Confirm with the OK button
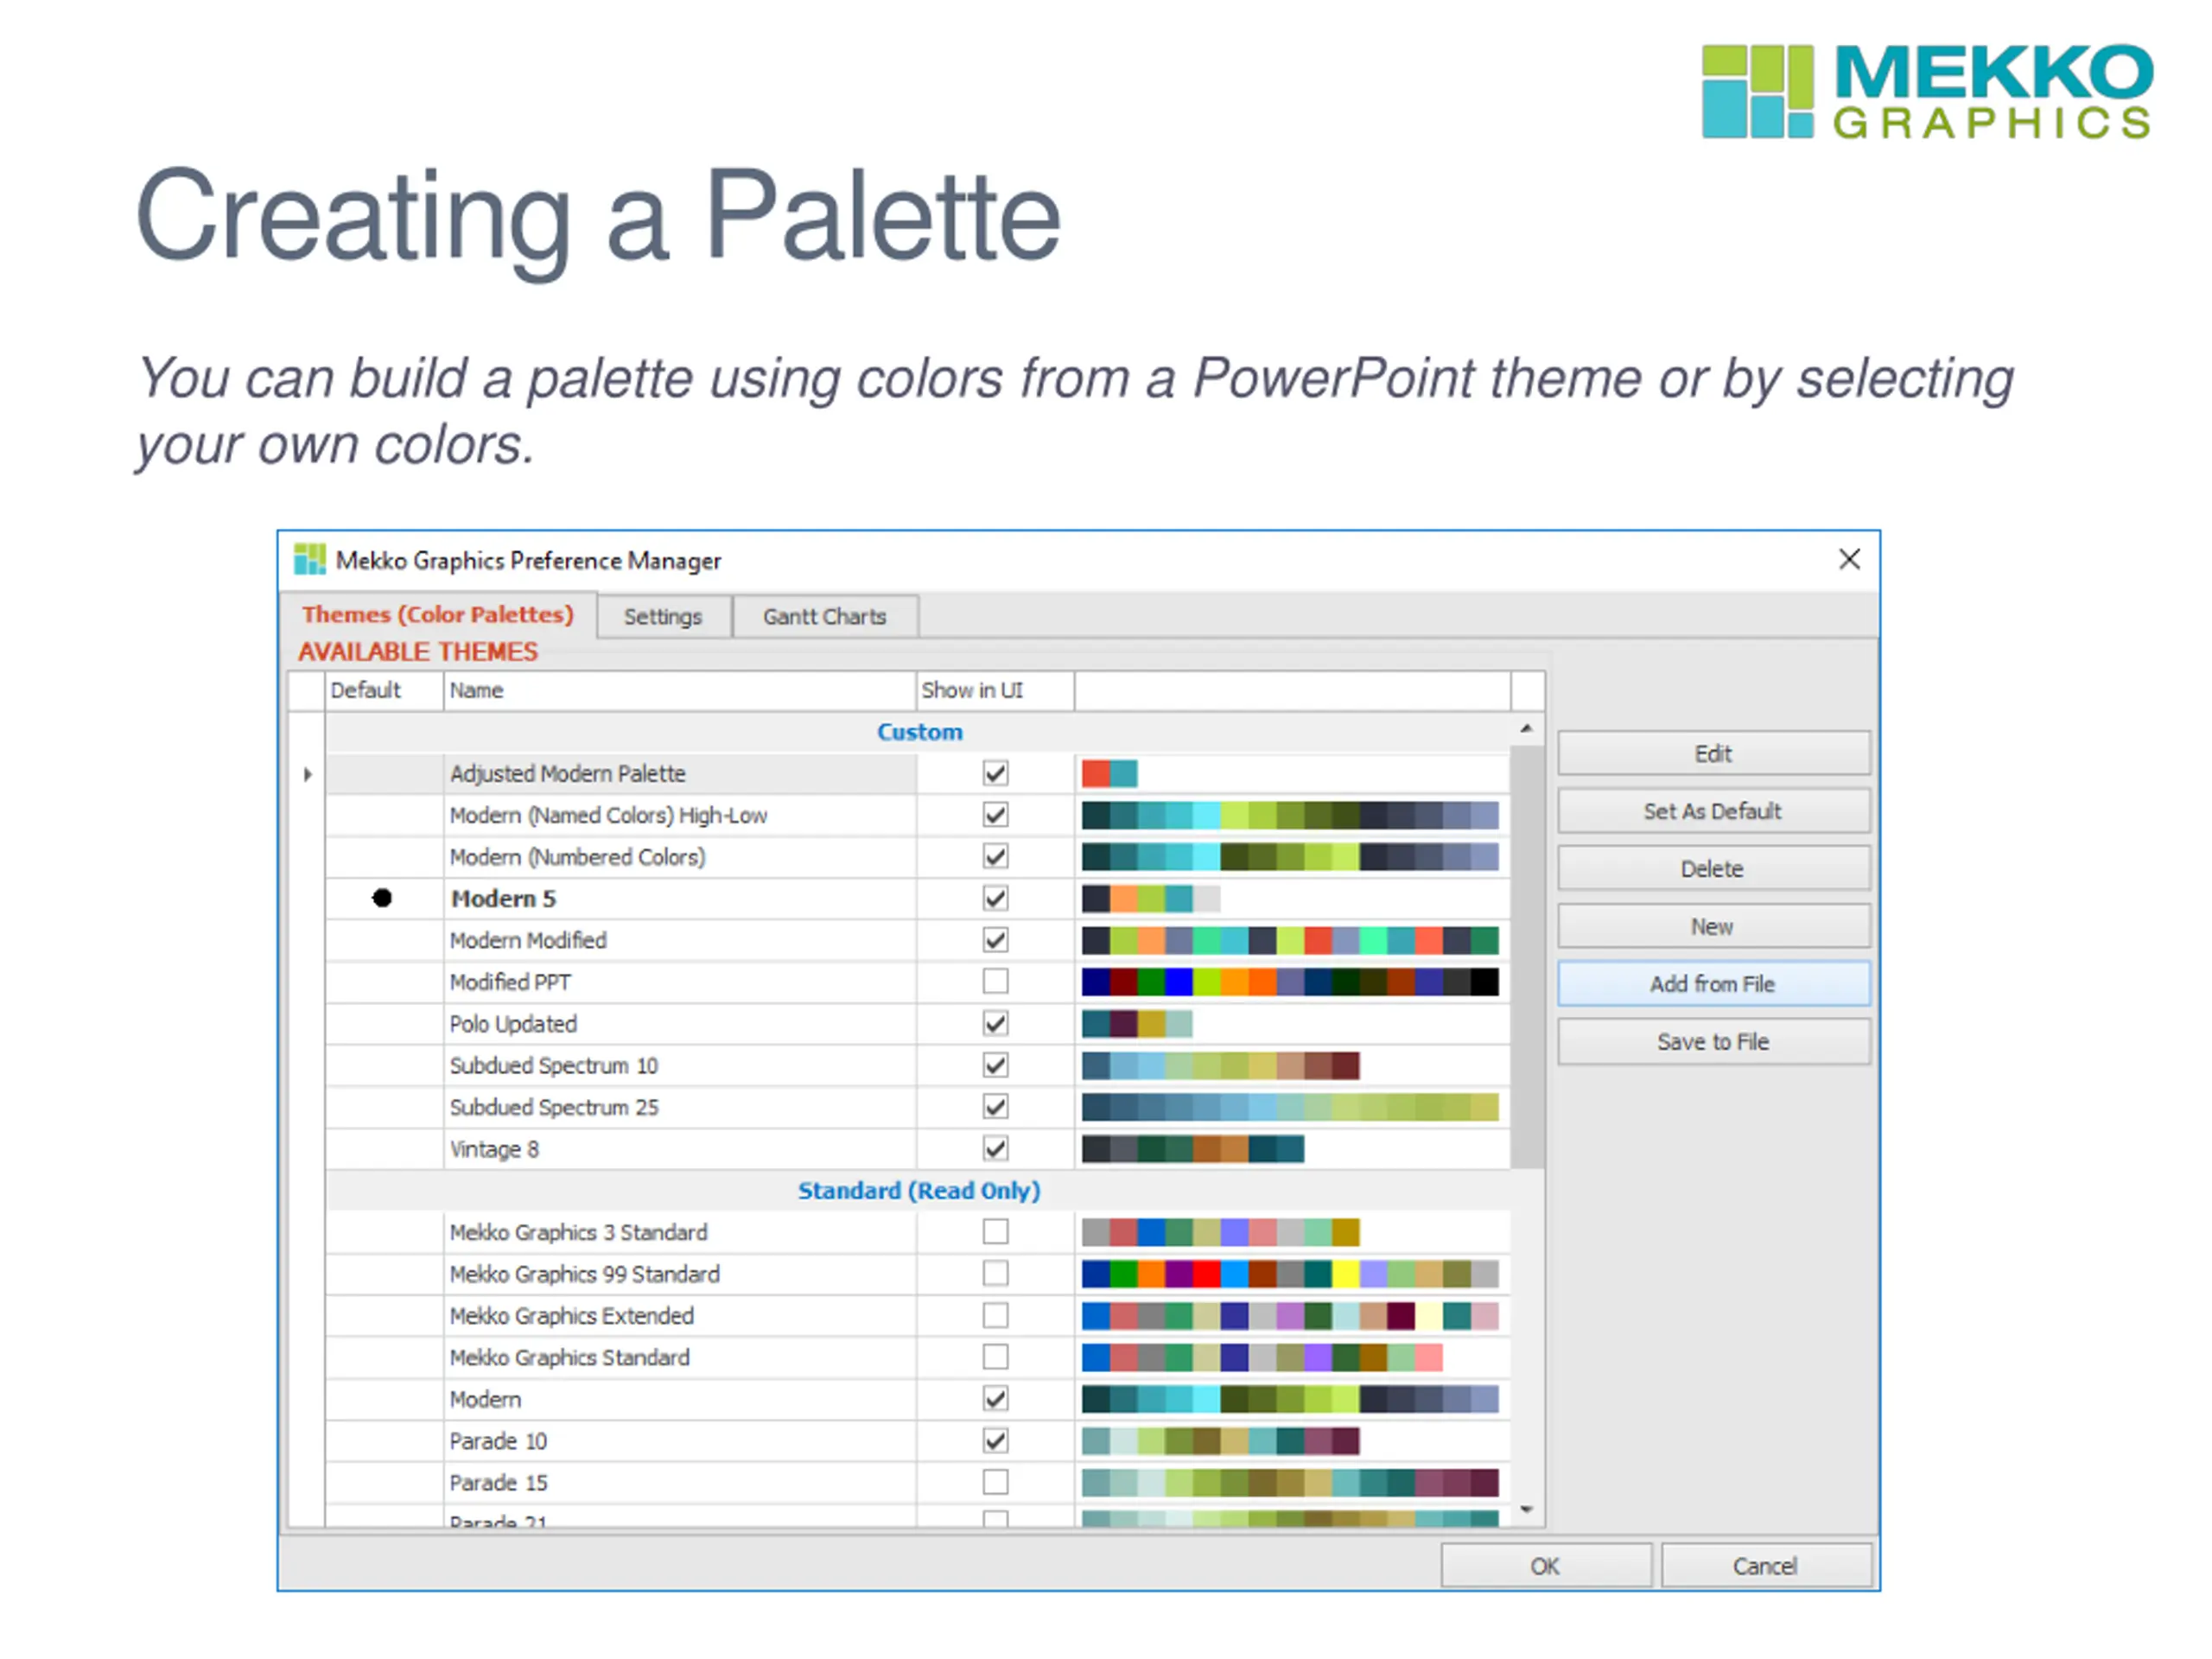The image size is (2212, 1659). click(x=1546, y=1566)
